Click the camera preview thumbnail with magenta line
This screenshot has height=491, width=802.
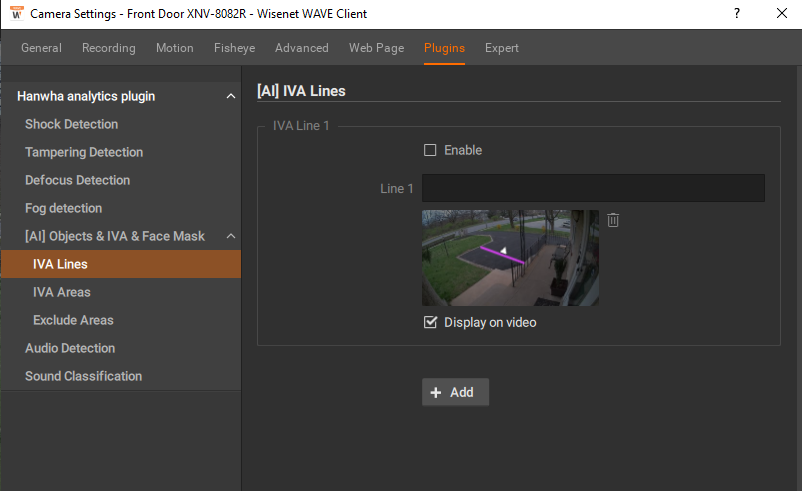click(x=510, y=258)
